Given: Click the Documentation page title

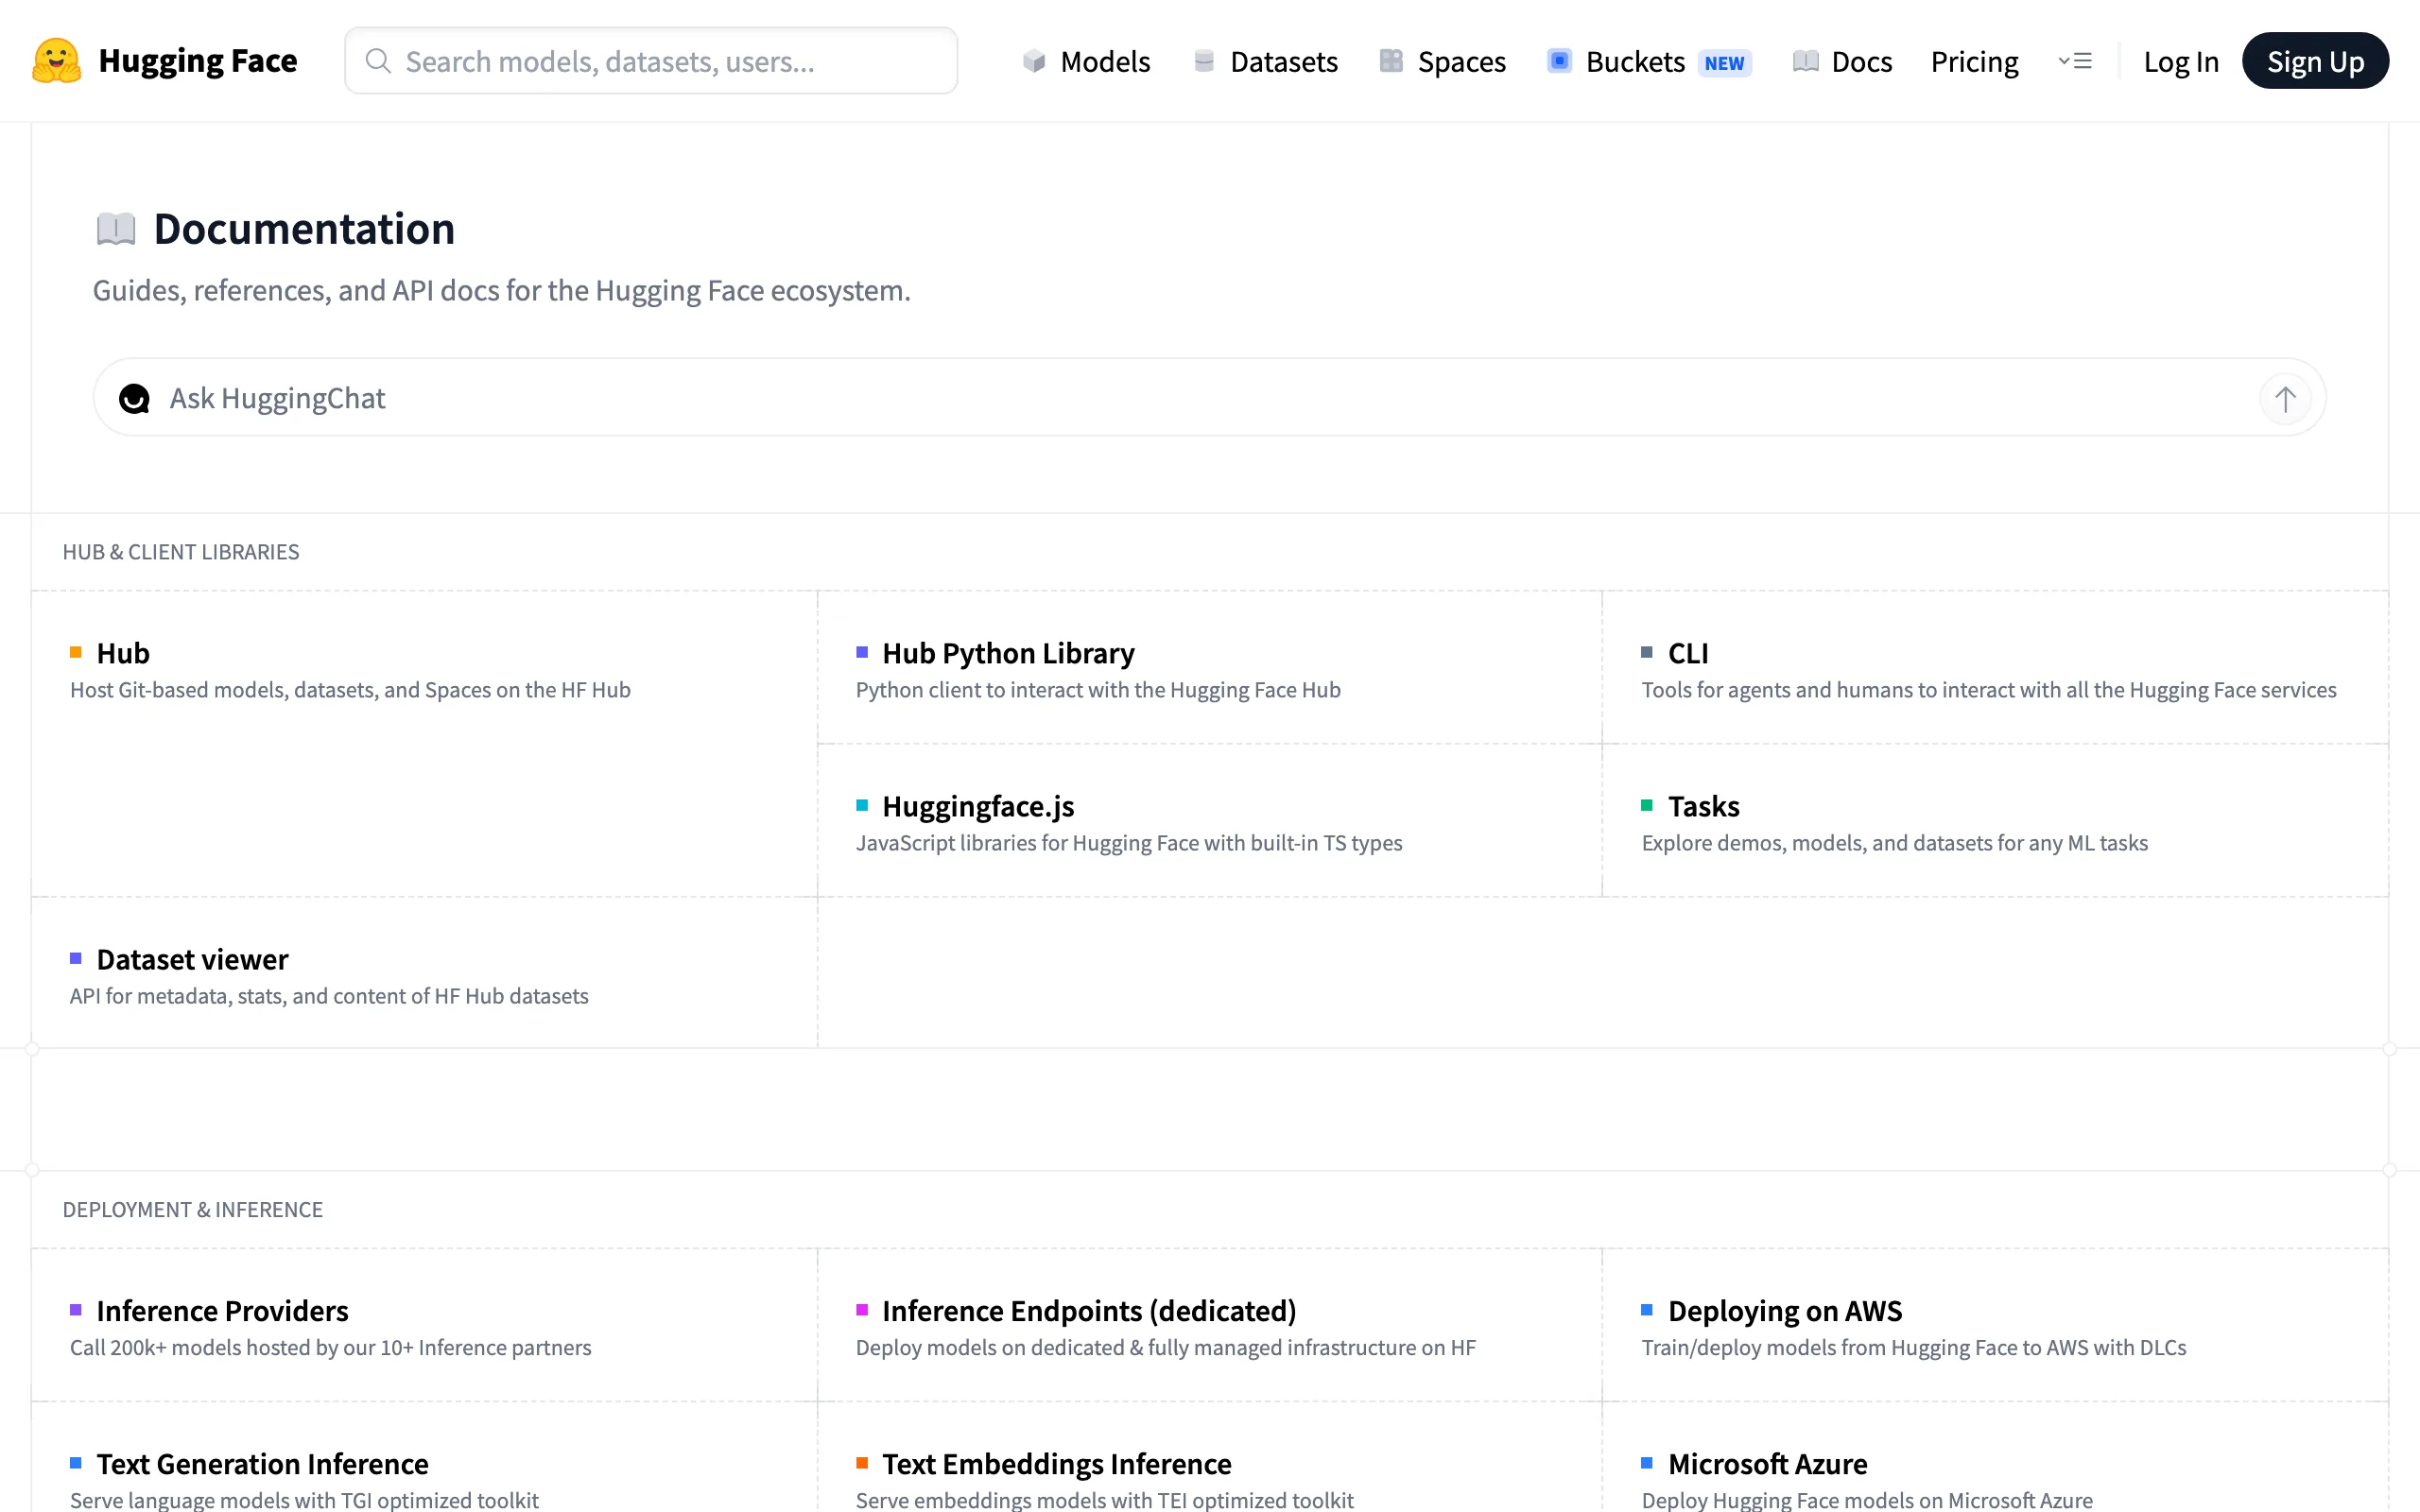Looking at the screenshot, I should (304, 229).
